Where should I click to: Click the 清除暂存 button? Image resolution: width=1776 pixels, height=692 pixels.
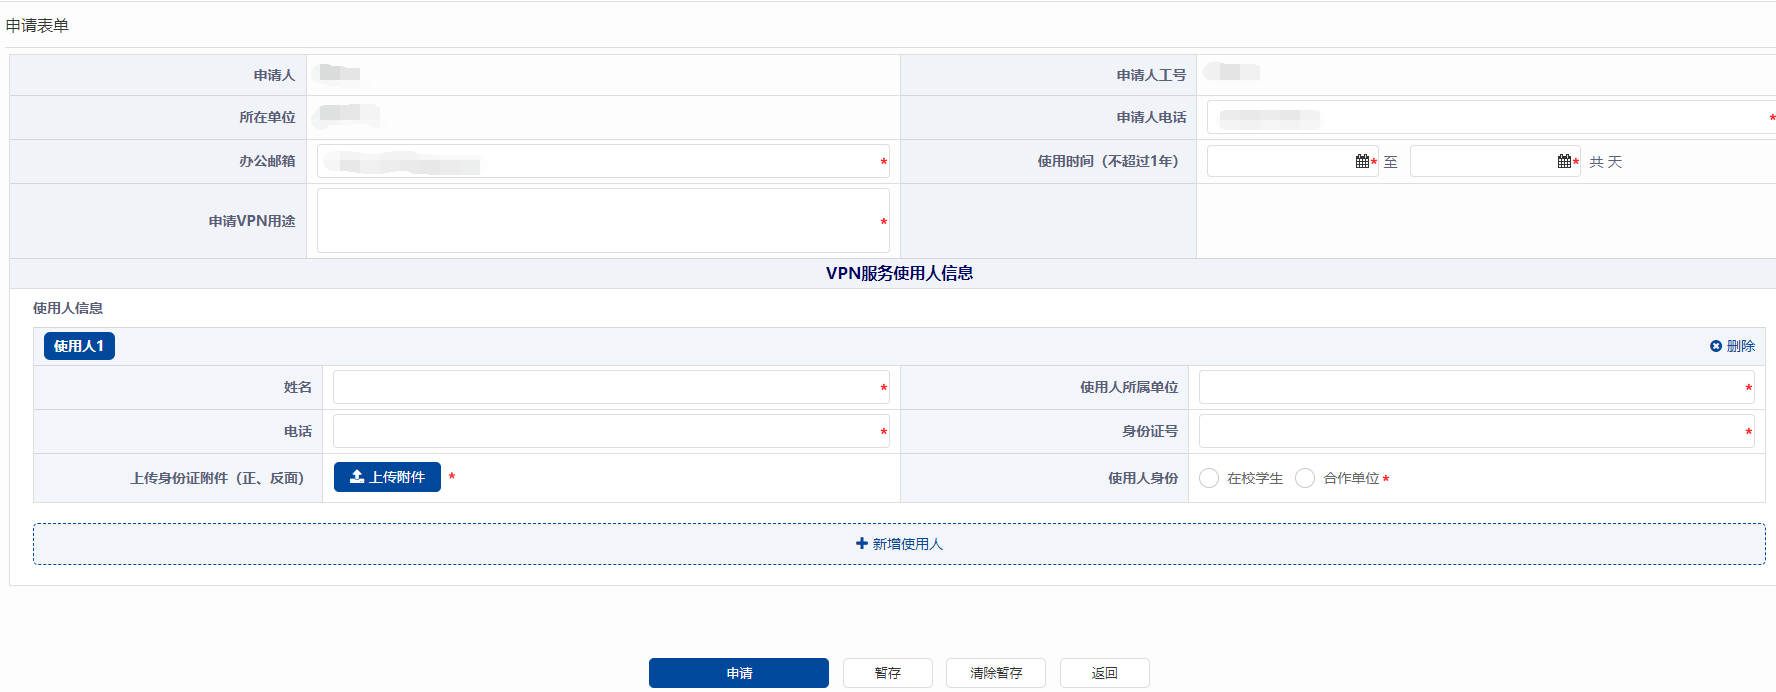995,673
